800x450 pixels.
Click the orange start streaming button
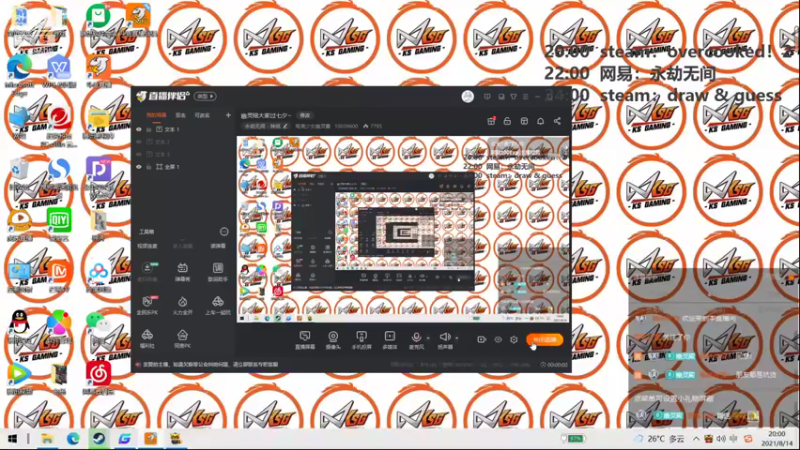click(x=544, y=339)
